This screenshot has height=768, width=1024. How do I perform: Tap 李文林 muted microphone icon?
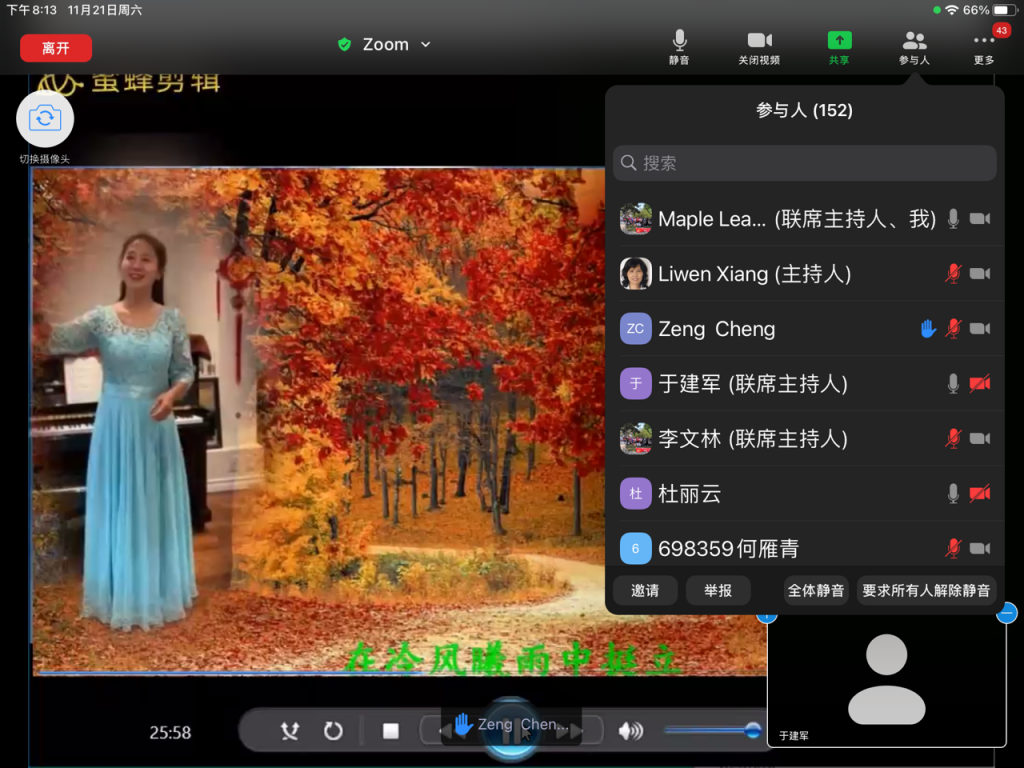[953, 438]
